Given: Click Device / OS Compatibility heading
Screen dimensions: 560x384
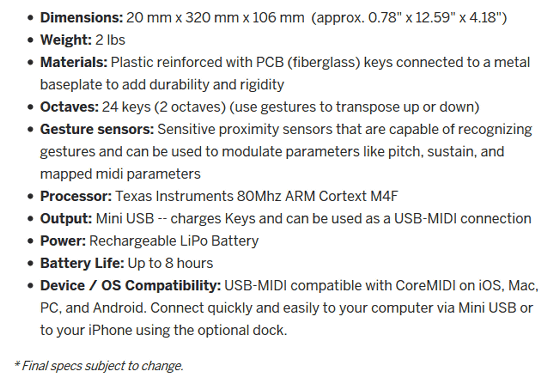Looking at the screenshot, I should (x=130, y=285).
